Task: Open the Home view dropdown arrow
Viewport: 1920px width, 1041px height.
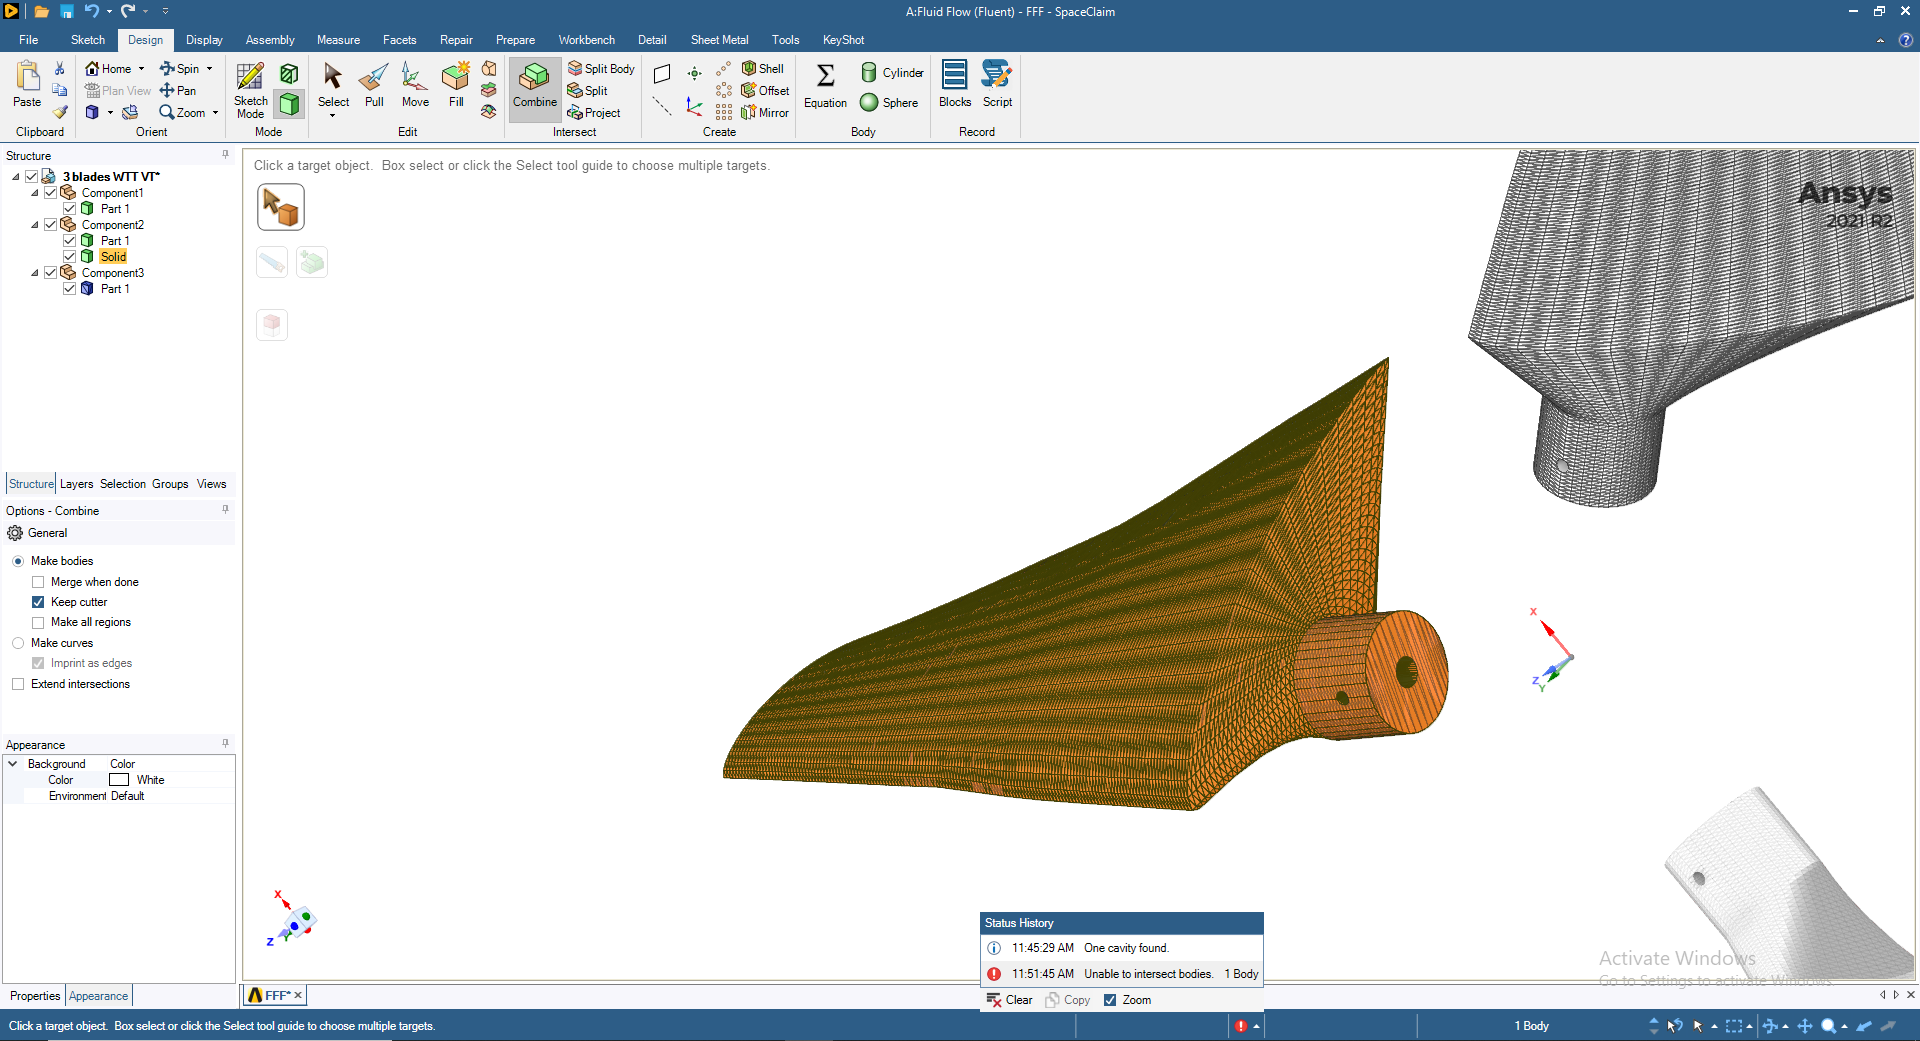Action: pyautogui.click(x=141, y=69)
